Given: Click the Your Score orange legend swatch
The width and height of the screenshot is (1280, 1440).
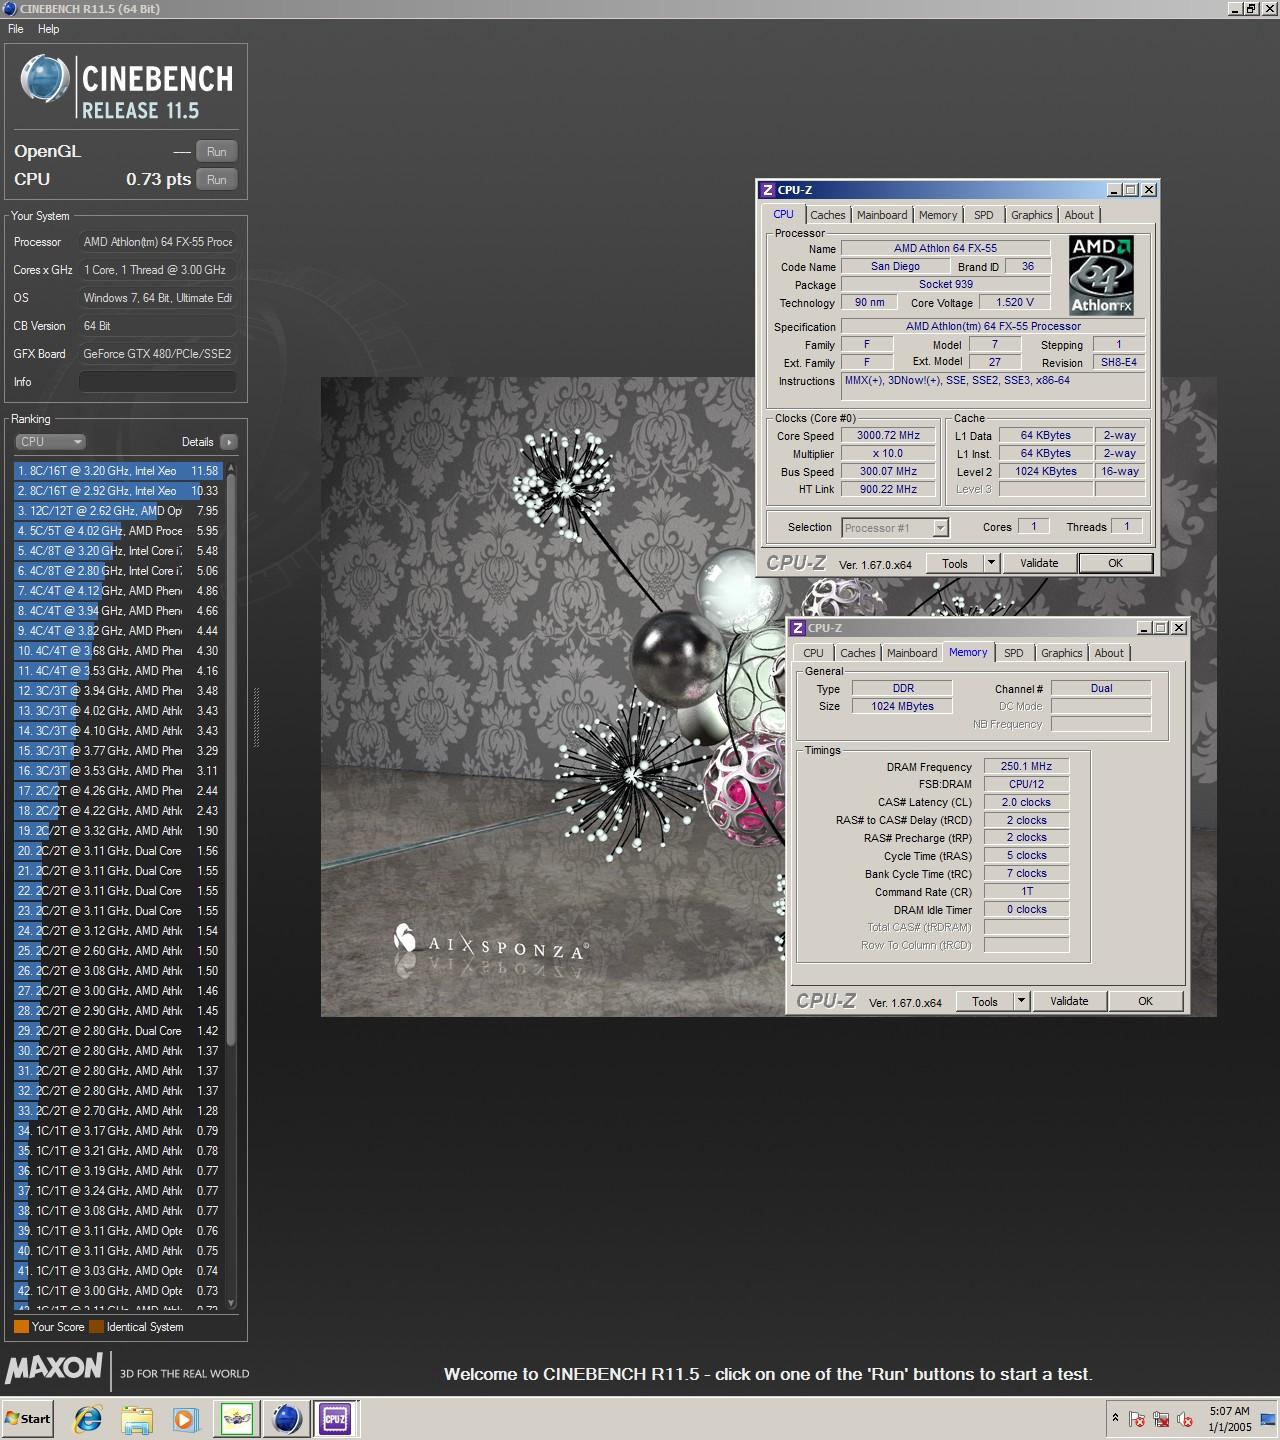Looking at the screenshot, I should pos(21,1327).
